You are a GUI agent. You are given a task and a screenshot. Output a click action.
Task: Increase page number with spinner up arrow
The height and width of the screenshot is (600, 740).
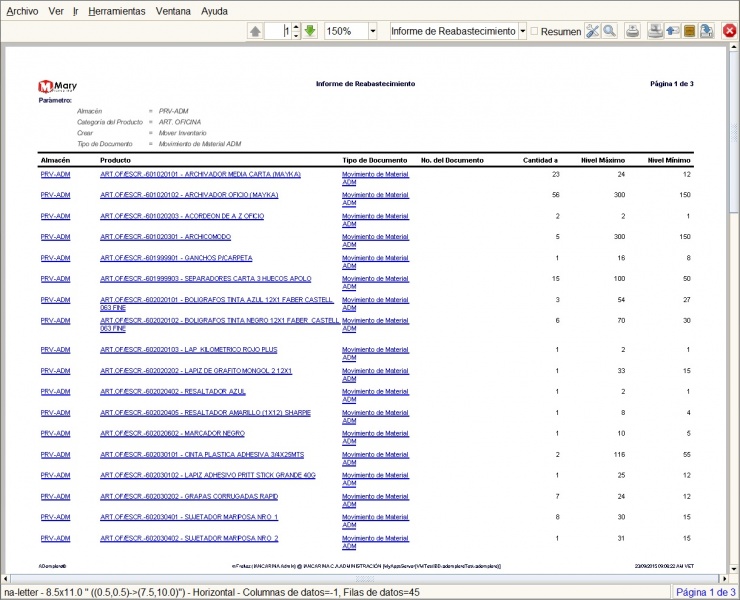(296, 27)
